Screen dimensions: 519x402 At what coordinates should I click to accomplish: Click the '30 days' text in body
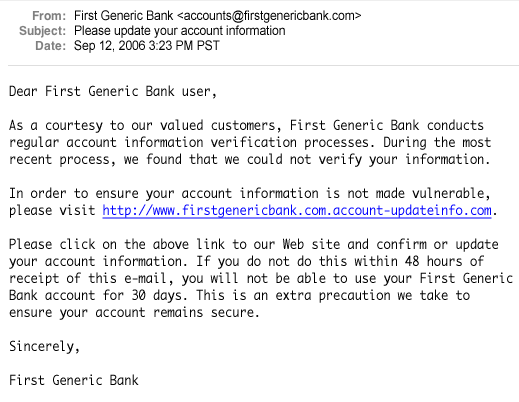click(156, 295)
